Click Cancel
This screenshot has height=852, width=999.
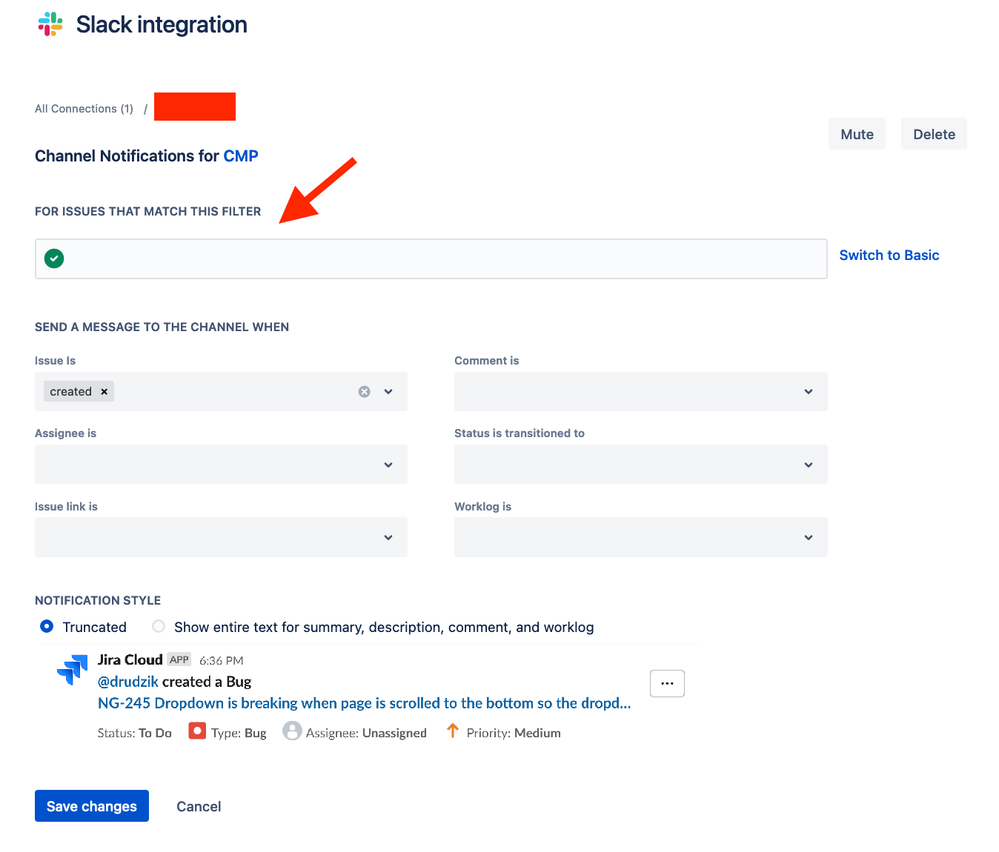[199, 807]
